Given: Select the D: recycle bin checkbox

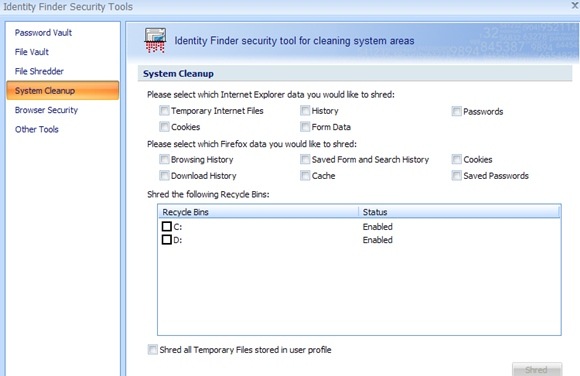Looking at the screenshot, I should pyautogui.click(x=167, y=240).
